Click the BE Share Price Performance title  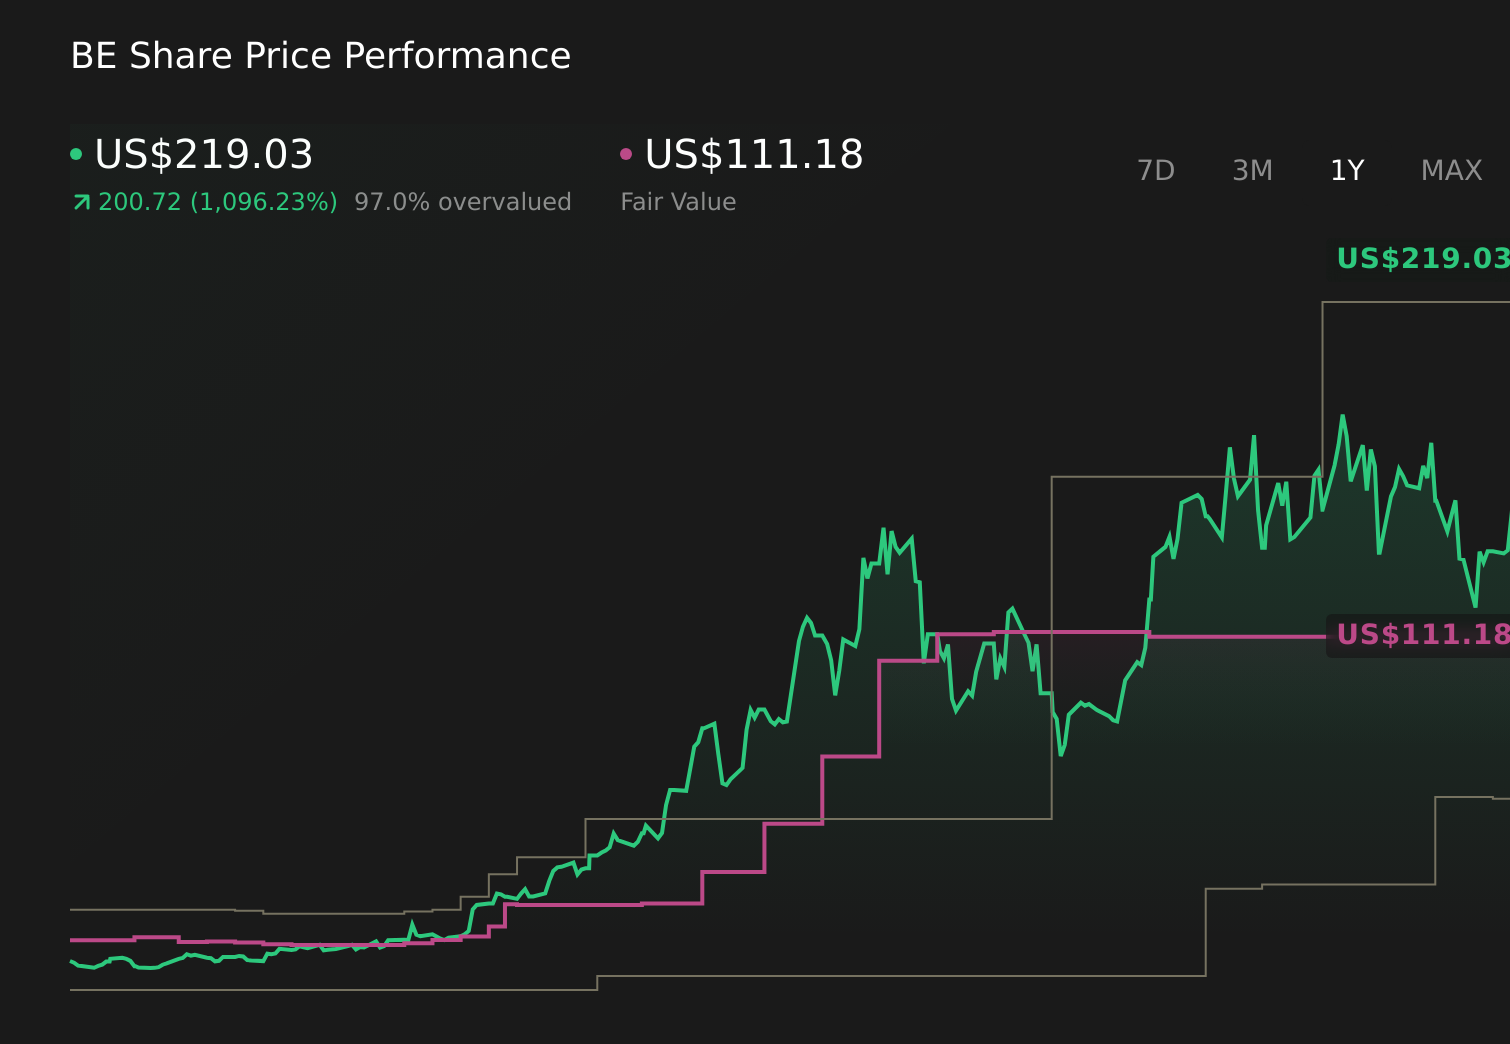[x=320, y=56]
